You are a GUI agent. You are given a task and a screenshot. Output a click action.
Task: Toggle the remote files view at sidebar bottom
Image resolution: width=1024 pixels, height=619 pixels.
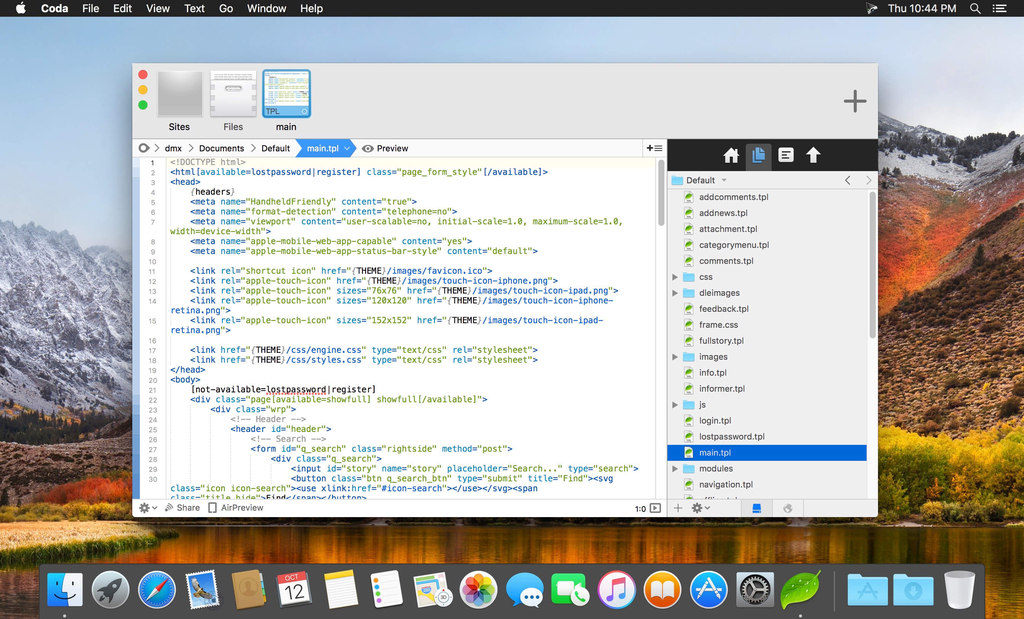787,508
